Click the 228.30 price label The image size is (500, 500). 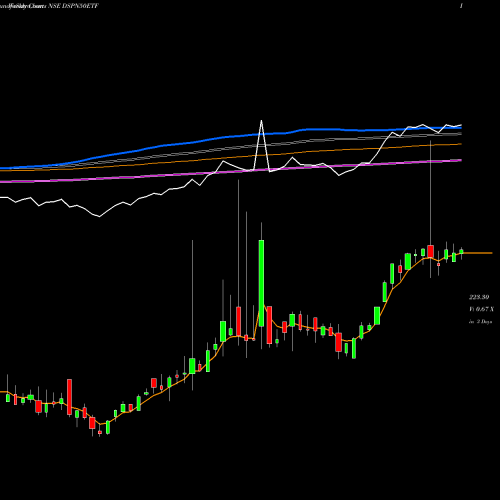pos(479,297)
